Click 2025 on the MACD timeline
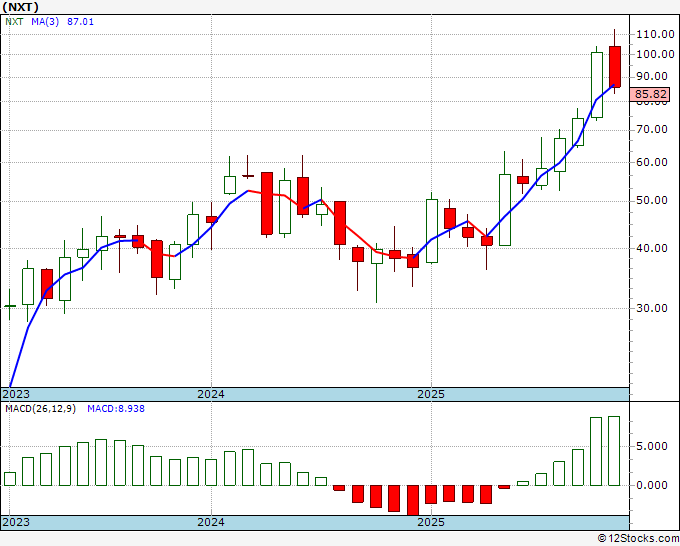This screenshot has height=546, width=680. 431,522
